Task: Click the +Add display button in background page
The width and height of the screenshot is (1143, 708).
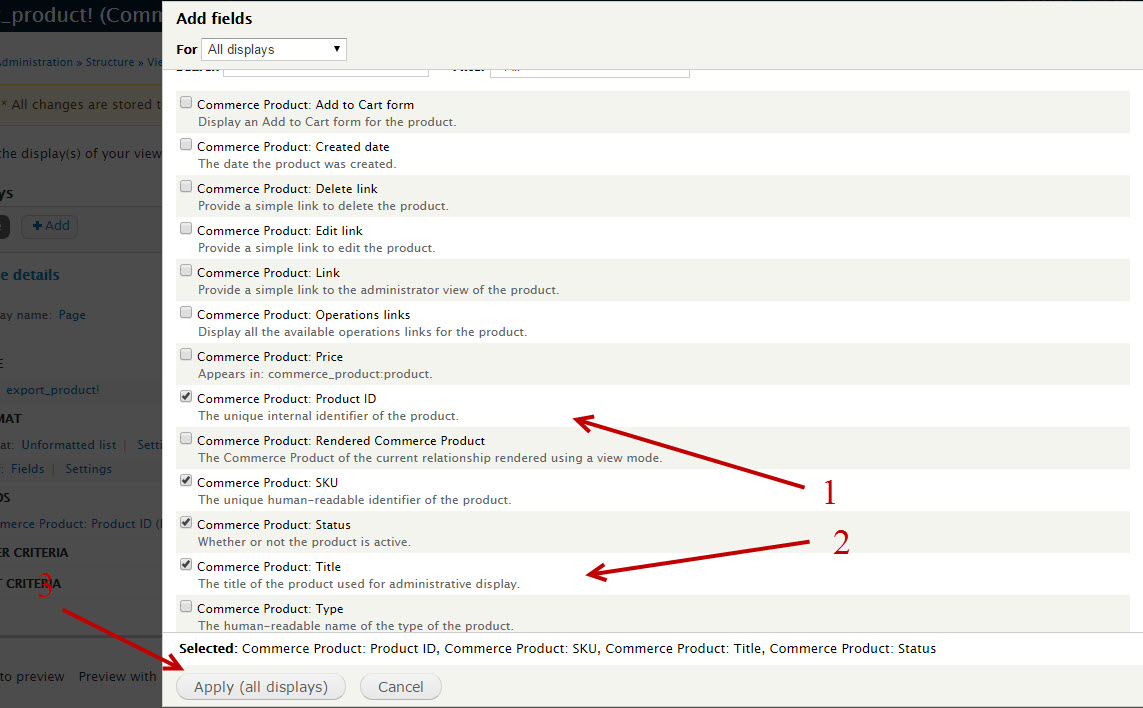Action: (x=50, y=226)
